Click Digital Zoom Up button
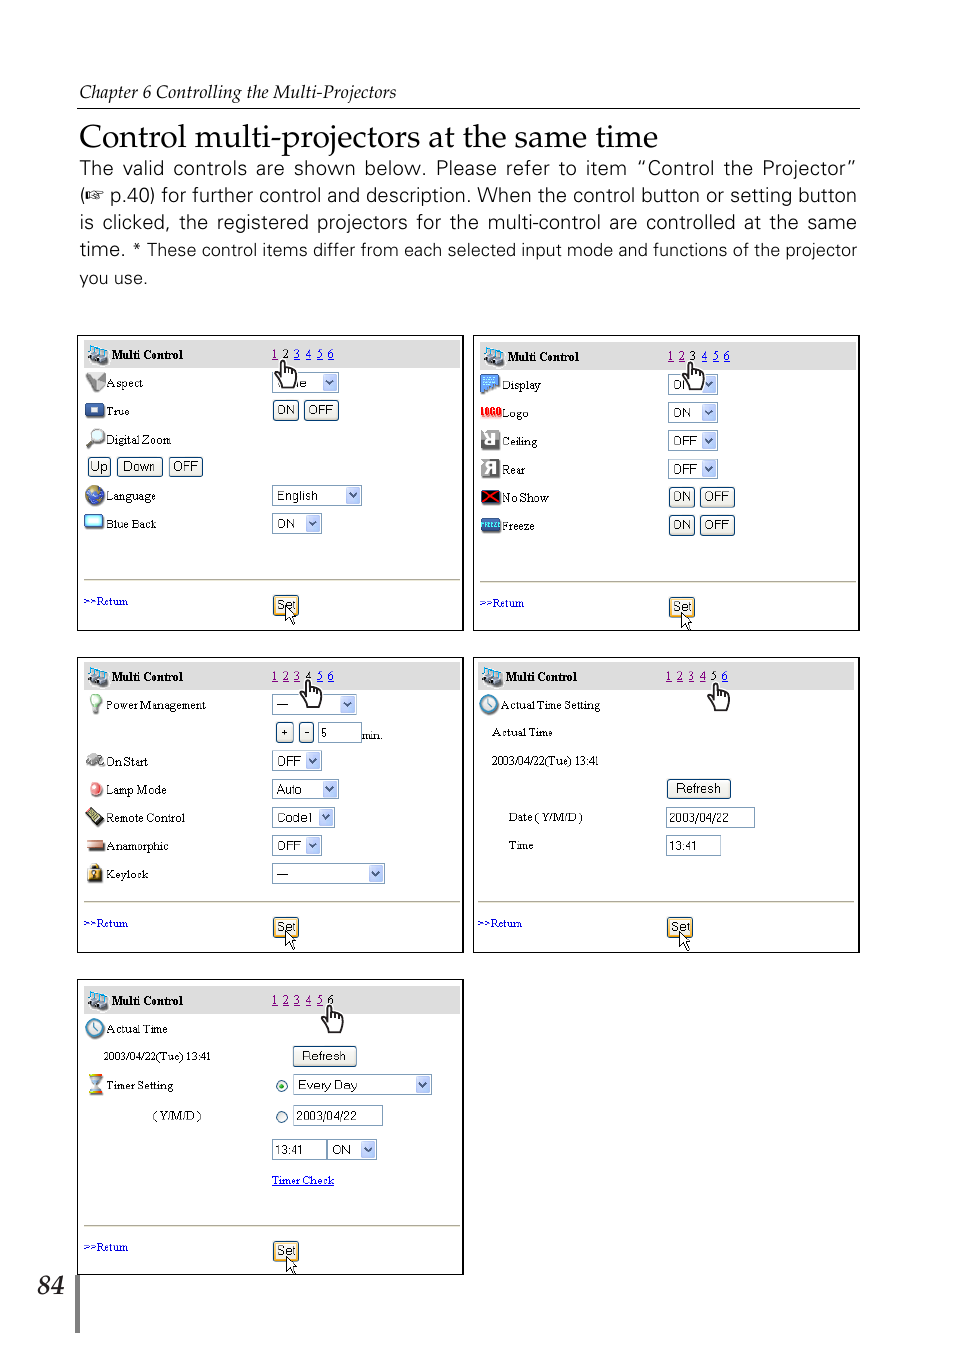Screen dimensions: 954x1352 pos(99,466)
